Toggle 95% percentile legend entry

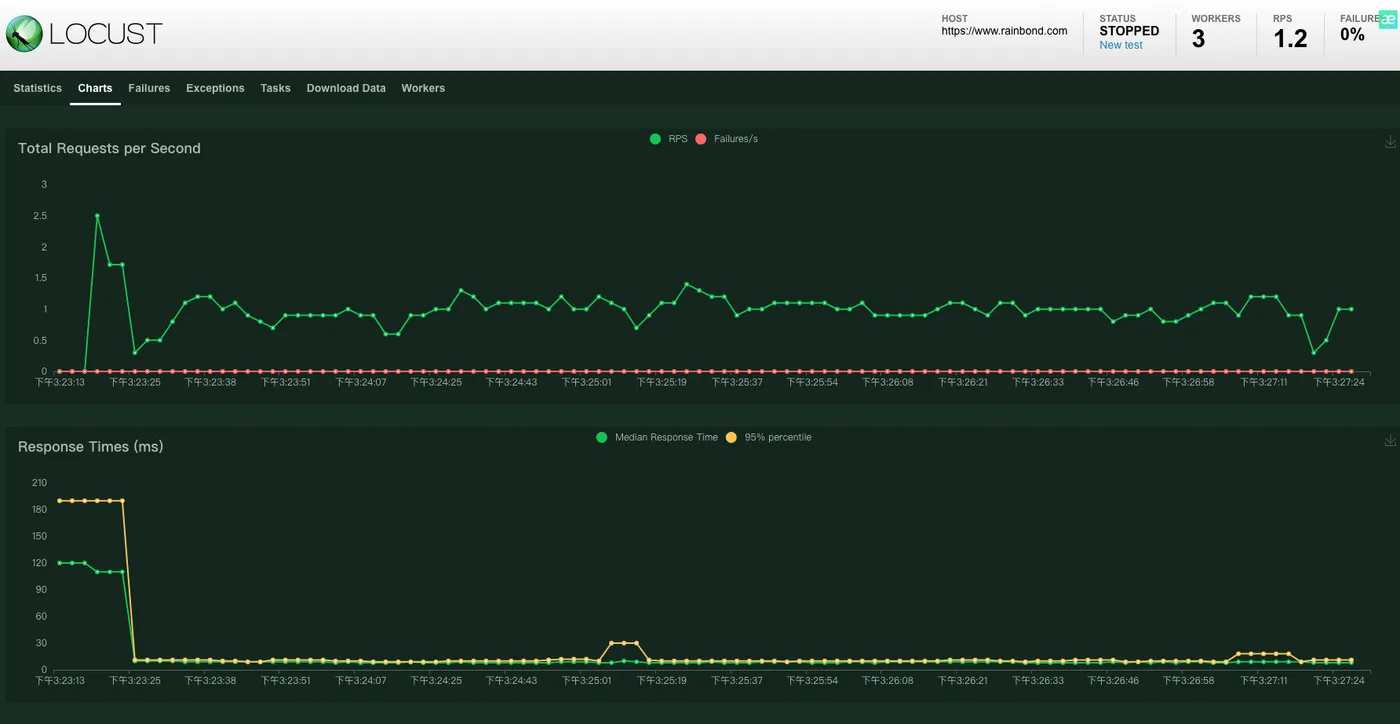tap(768, 437)
